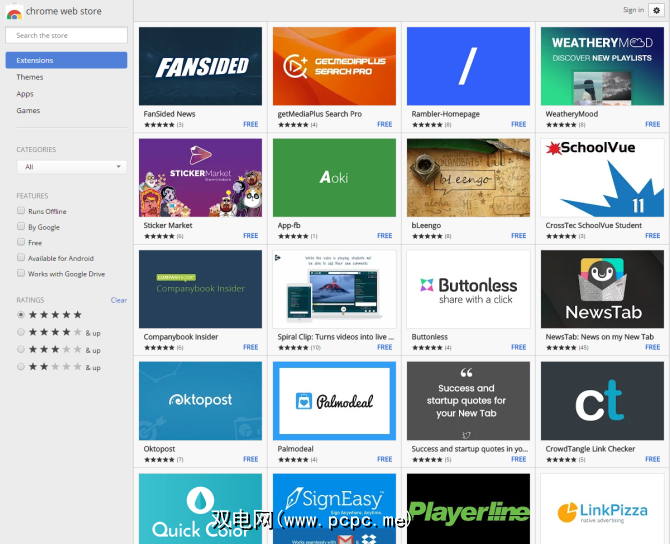Click the getMediaPlus Search Pro star rating
The height and width of the screenshot is (544, 670).
pos(293,125)
